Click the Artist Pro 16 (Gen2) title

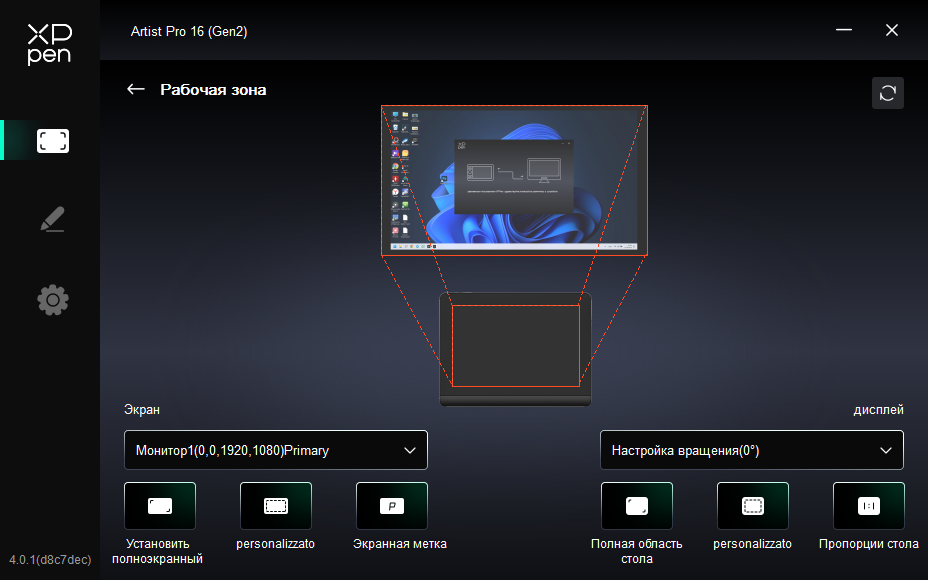(x=189, y=31)
